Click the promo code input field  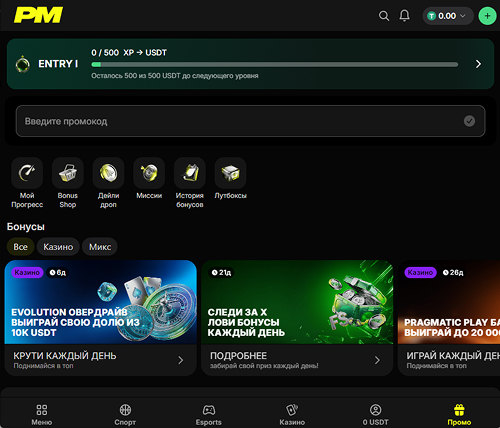point(250,121)
